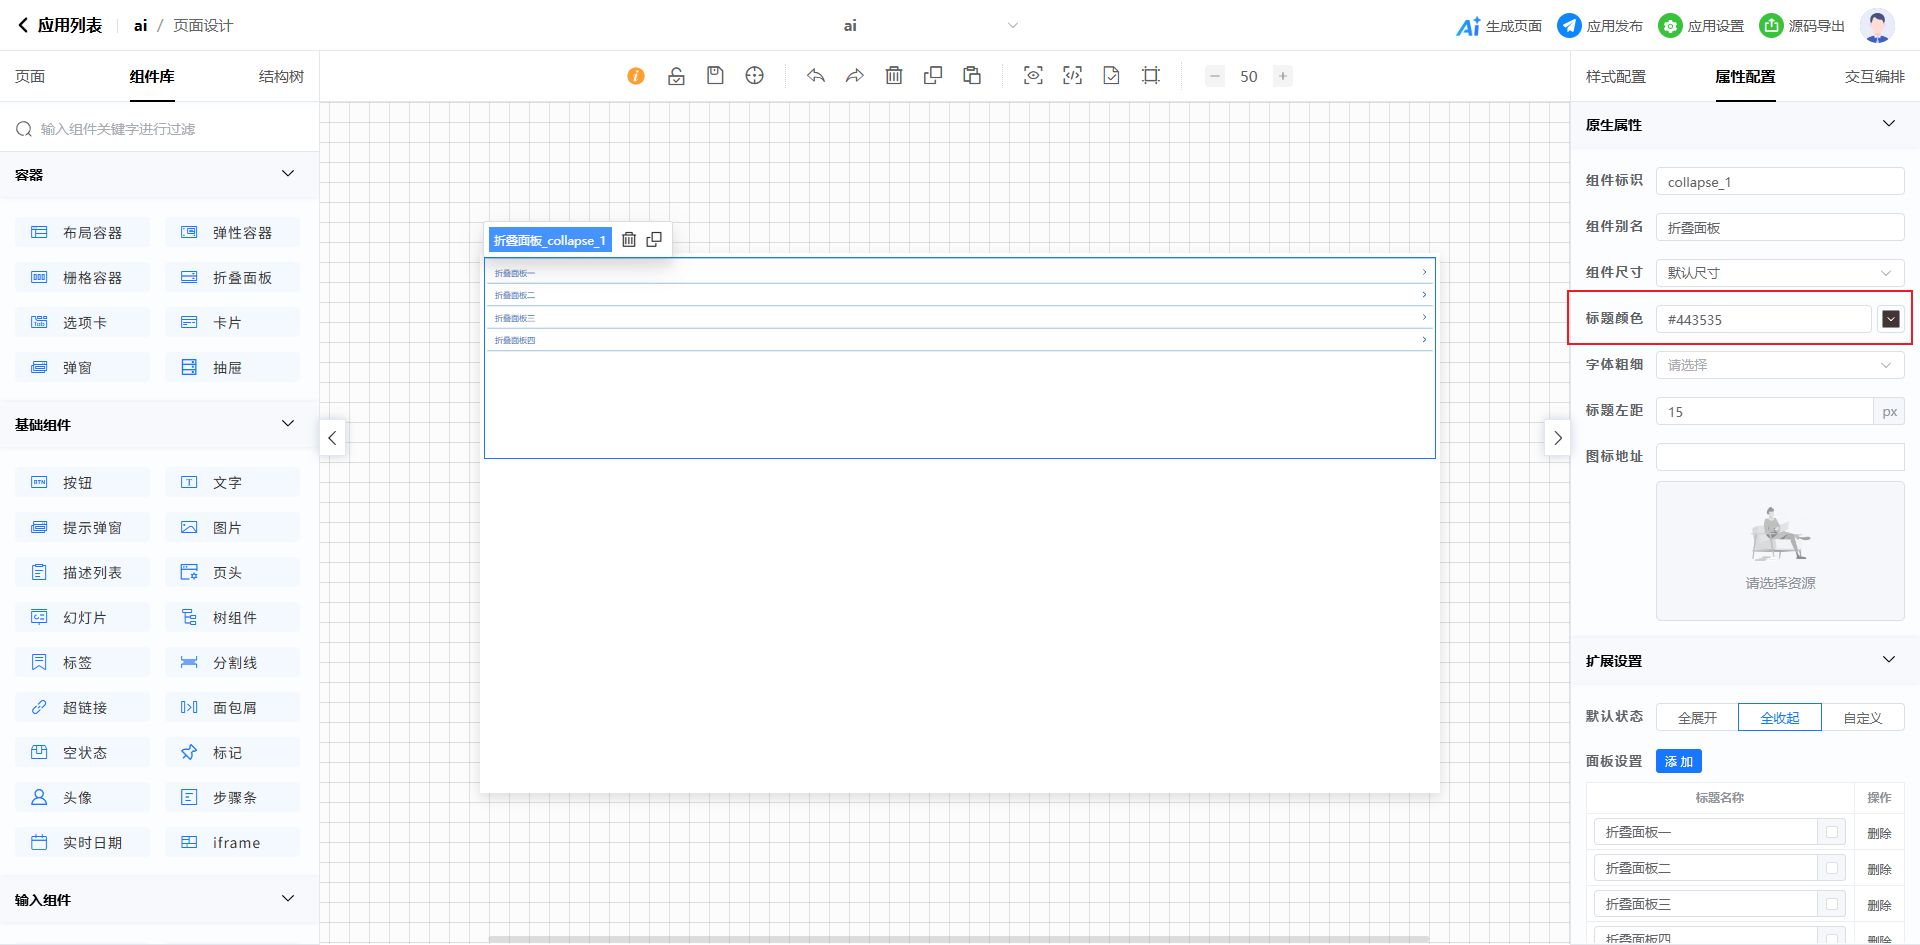1920x945 pixels.
Task: Click 删除 for 折叠面板三
Action: tap(1879, 905)
